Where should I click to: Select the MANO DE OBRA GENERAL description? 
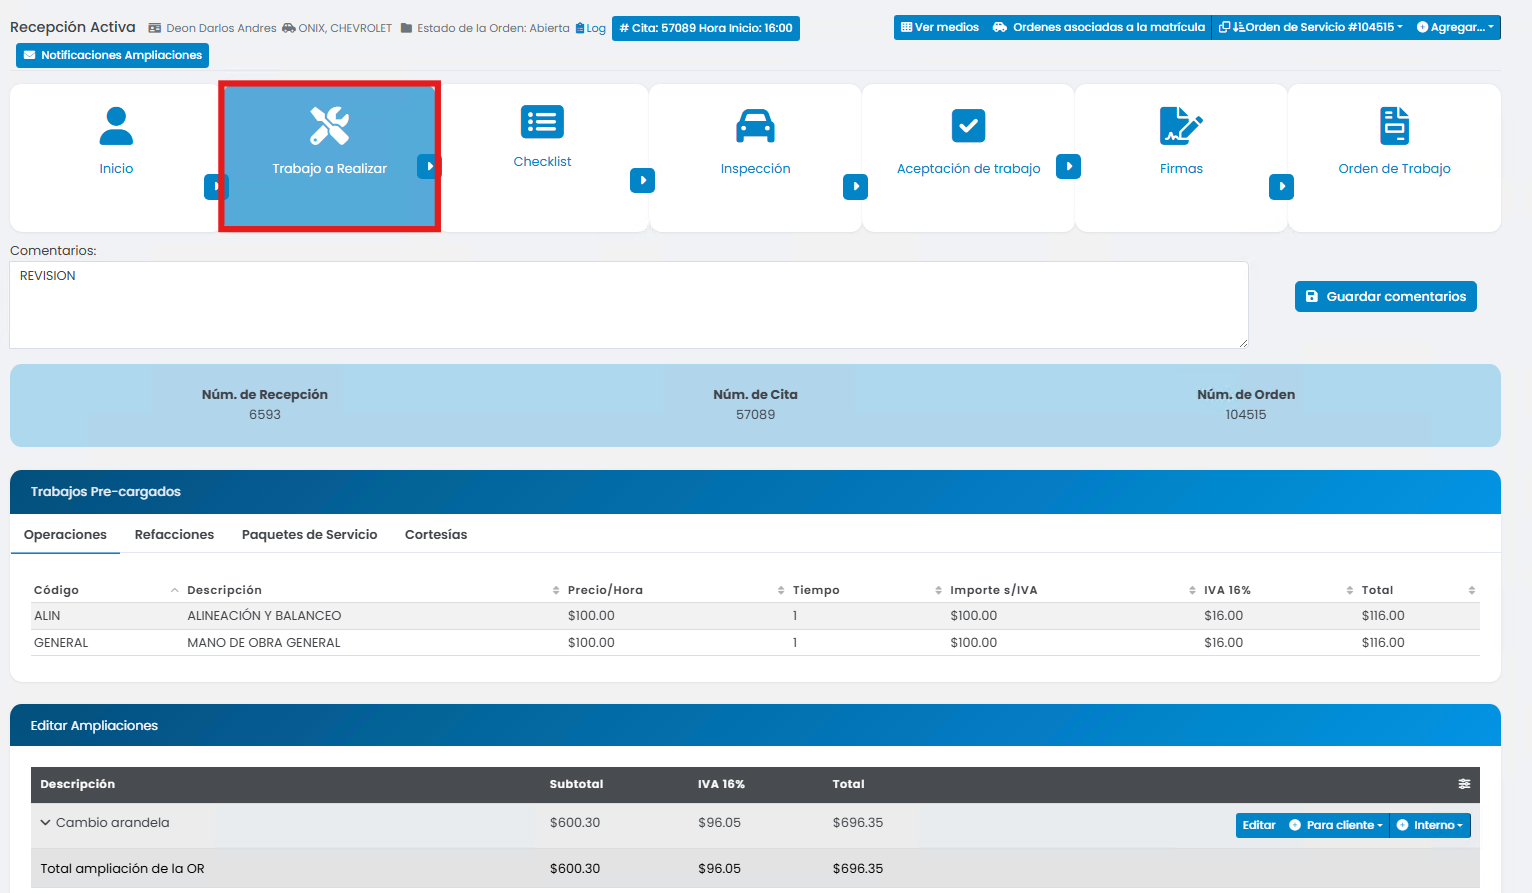[264, 643]
